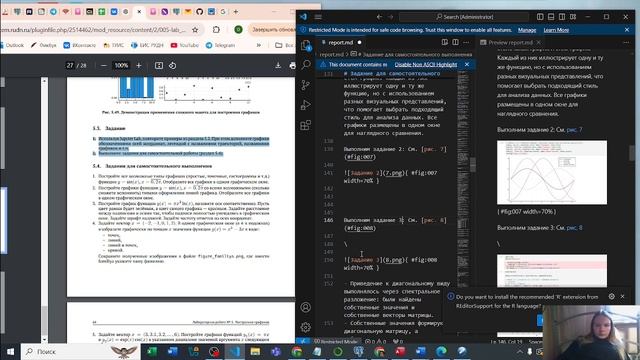Open File Explorer from taskbar
The height and width of the screenshot is (360, 640).
[x=256, y=351]
